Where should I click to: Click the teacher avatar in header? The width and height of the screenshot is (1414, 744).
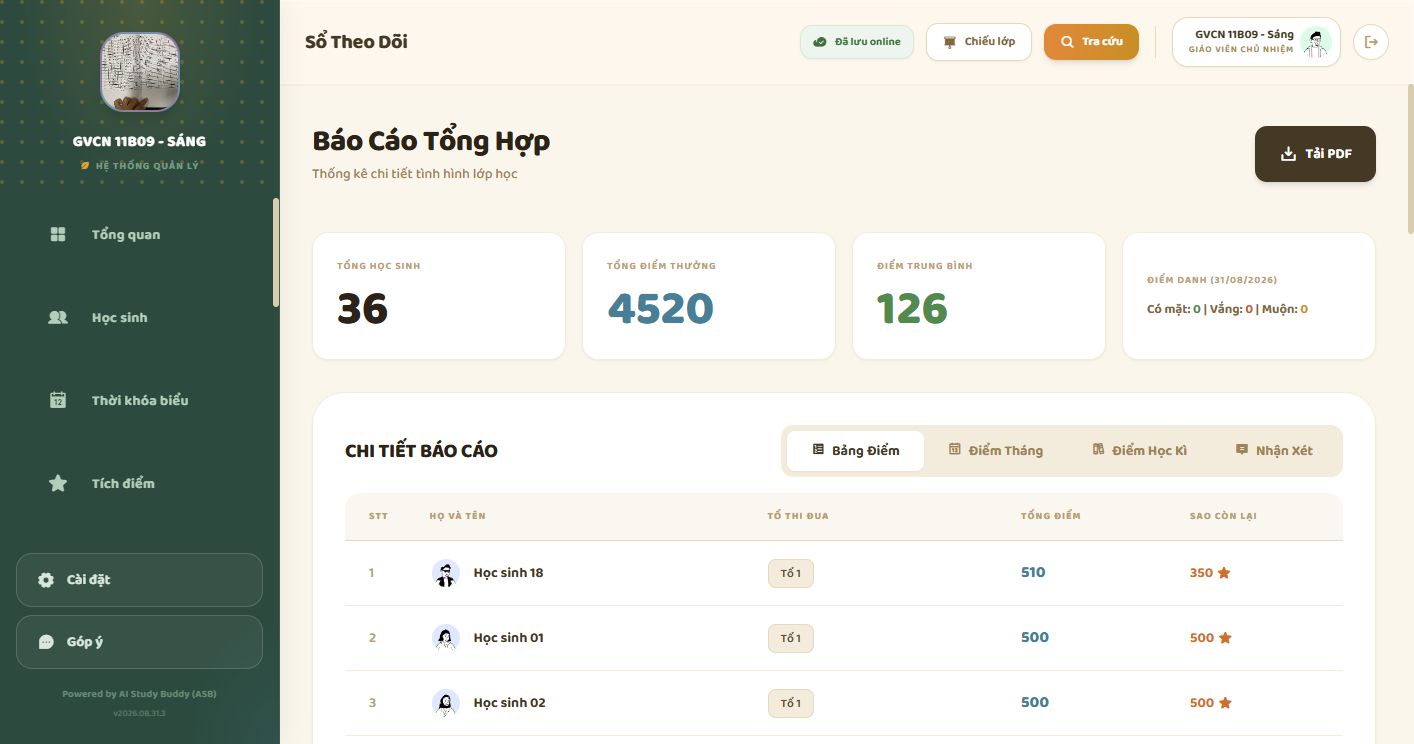1316,42
